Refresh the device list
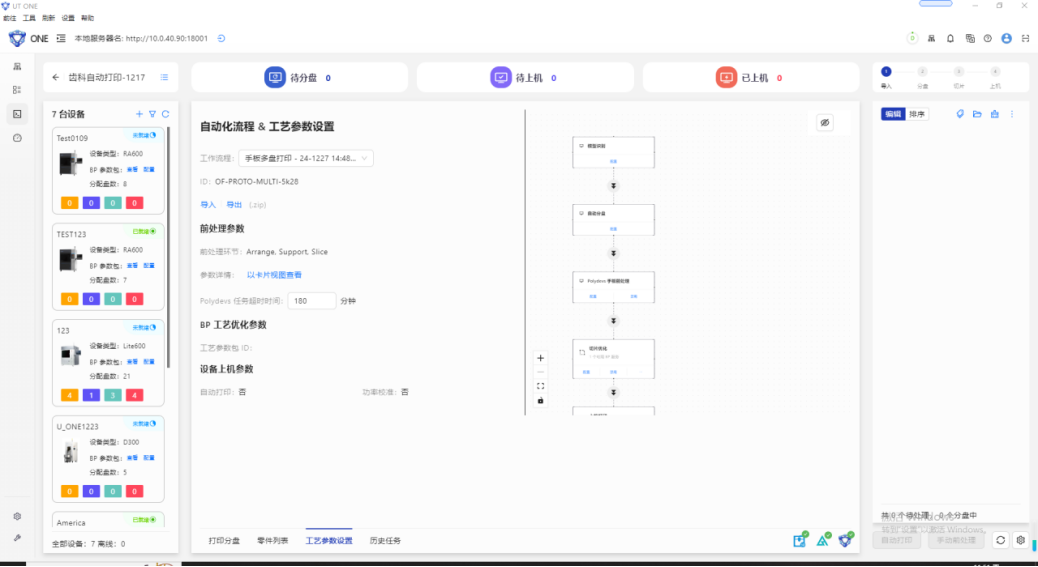Viewport: 1038px width, 567px height. tap(165, 114)
